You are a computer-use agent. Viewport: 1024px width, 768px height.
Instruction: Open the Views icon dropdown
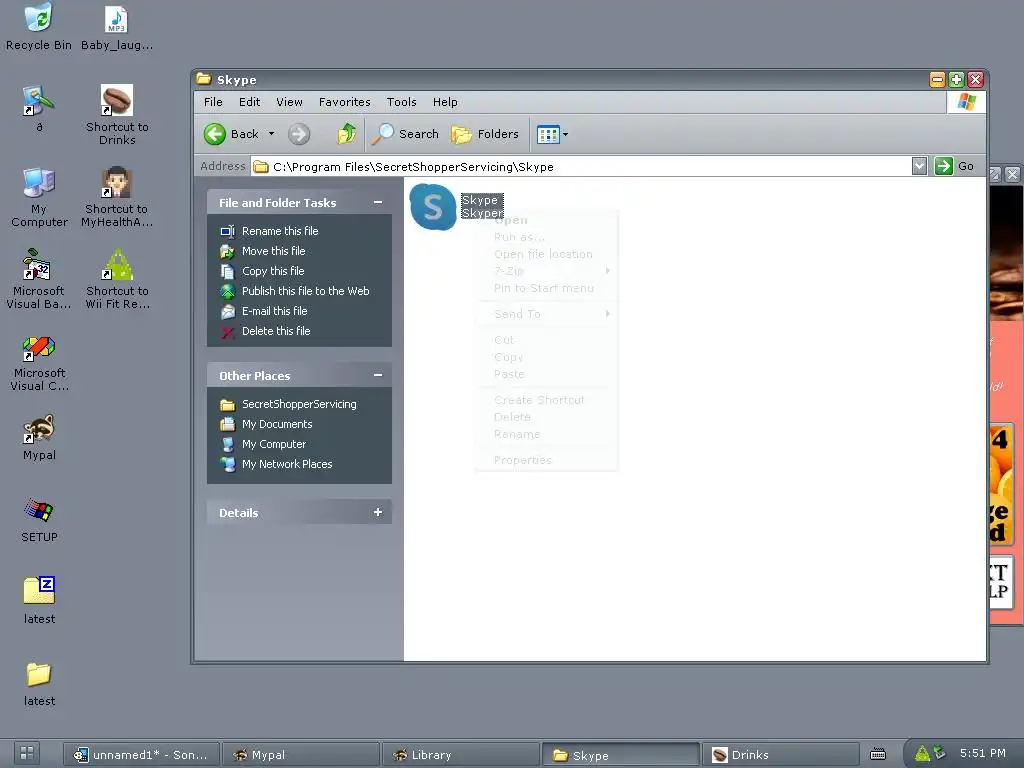[552, 135]
